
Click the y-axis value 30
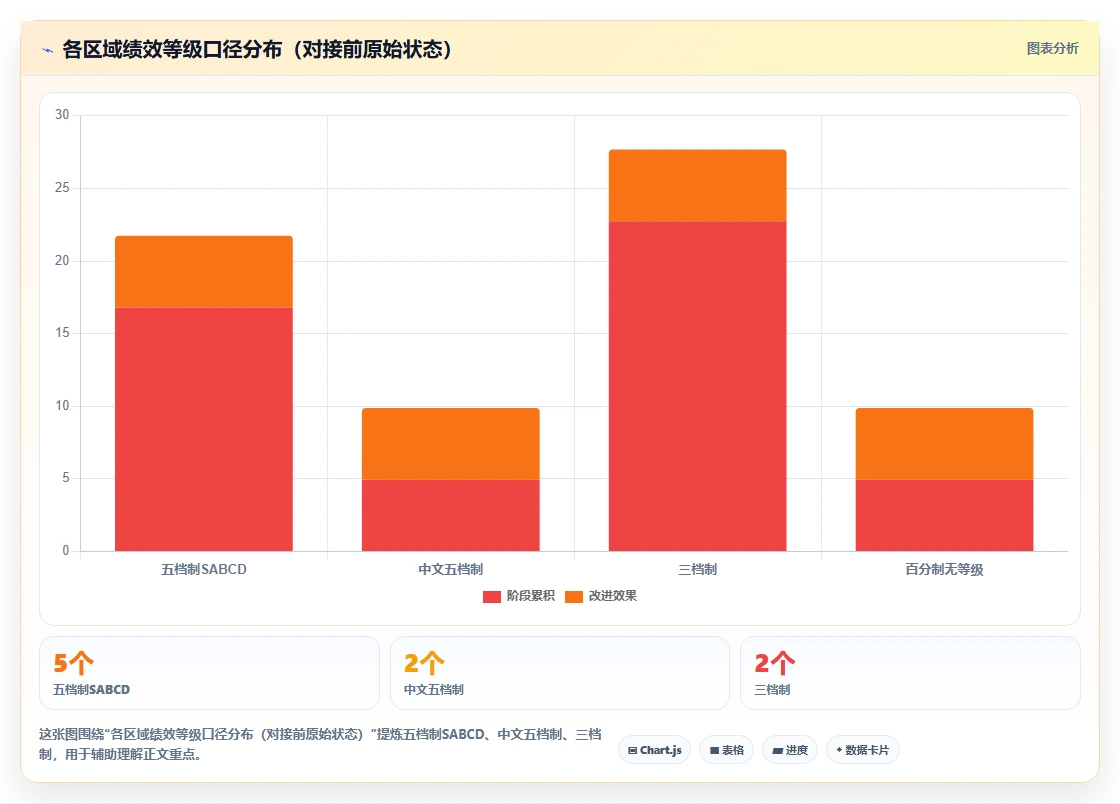pyautogui.click(x=62, y=115)
